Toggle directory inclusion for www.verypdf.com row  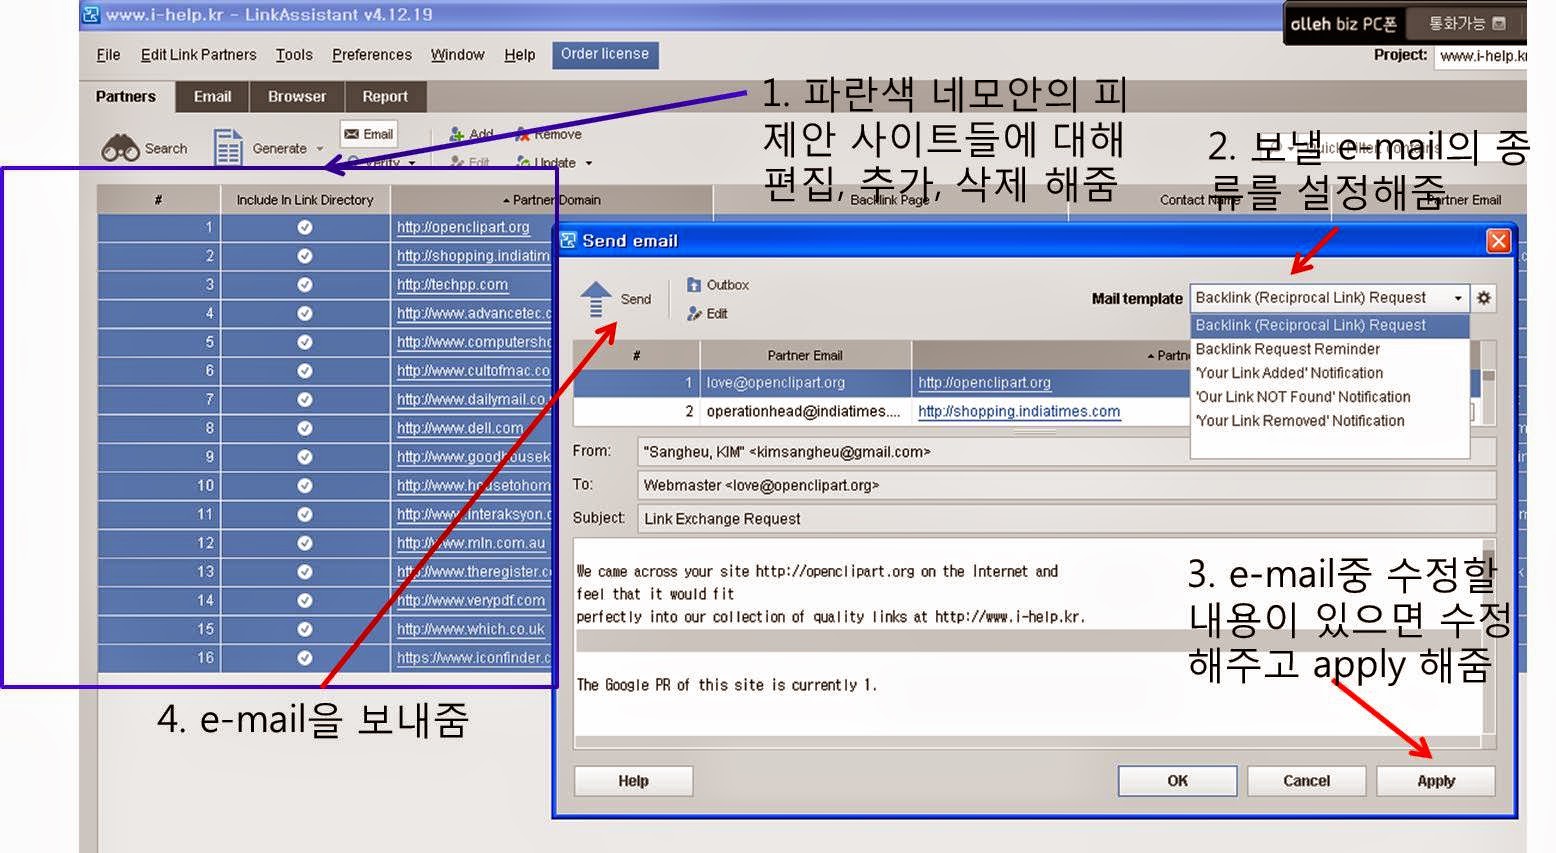(x=305, y=601)
